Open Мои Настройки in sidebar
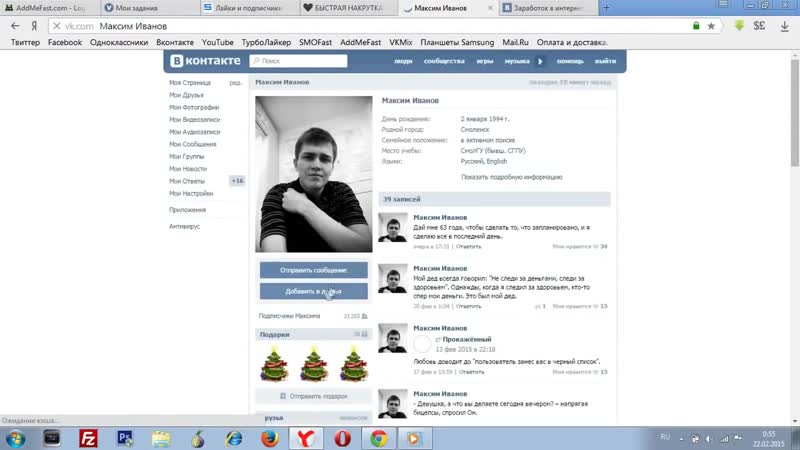This screenshot has height=450, width=800. tap(191, 193)
